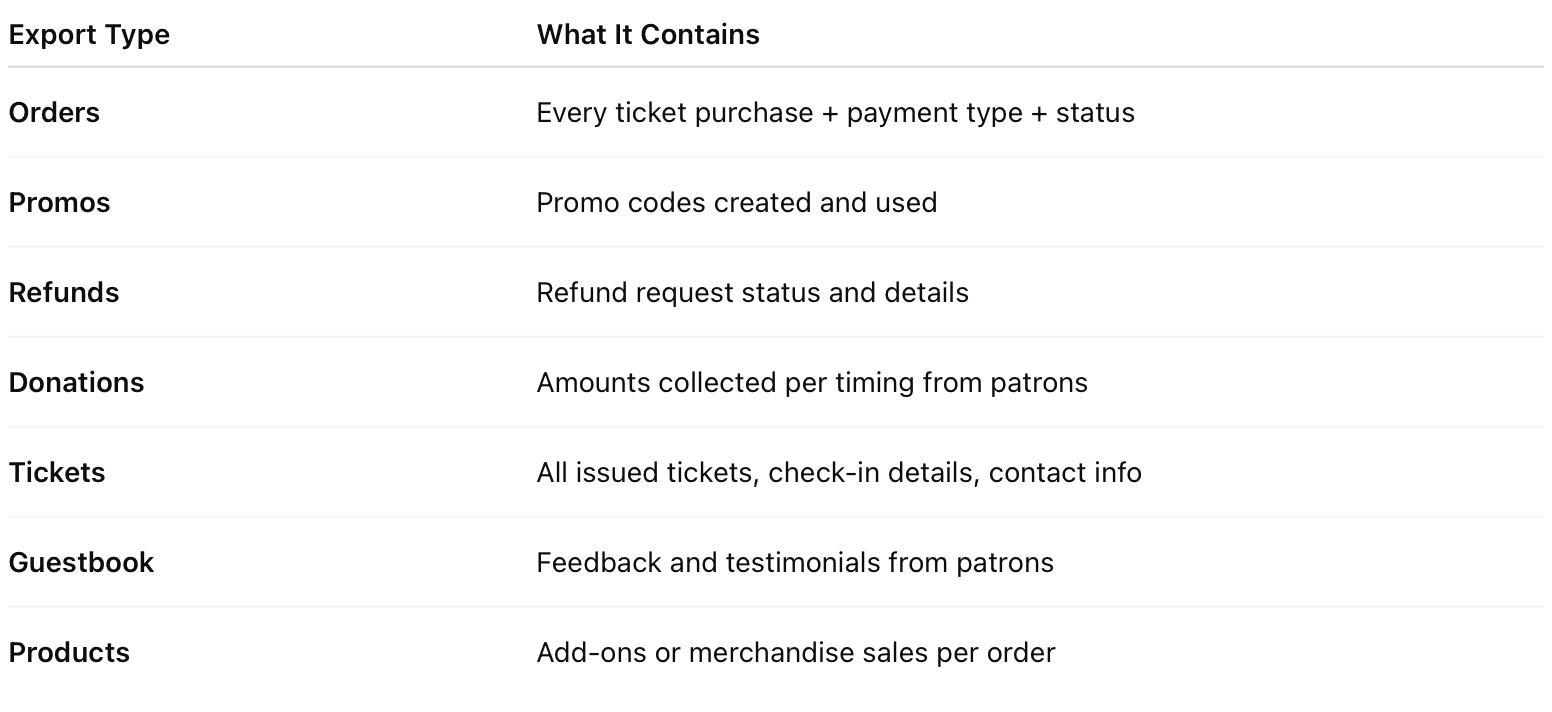
Task: Click the word "status" in Orders row
Action: coord(1095,113)
